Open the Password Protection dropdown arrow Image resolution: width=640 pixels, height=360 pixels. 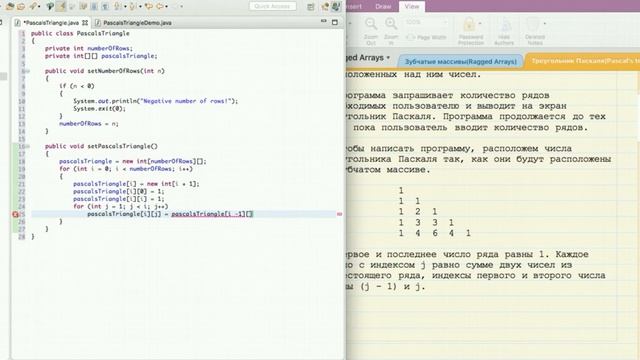480,24
